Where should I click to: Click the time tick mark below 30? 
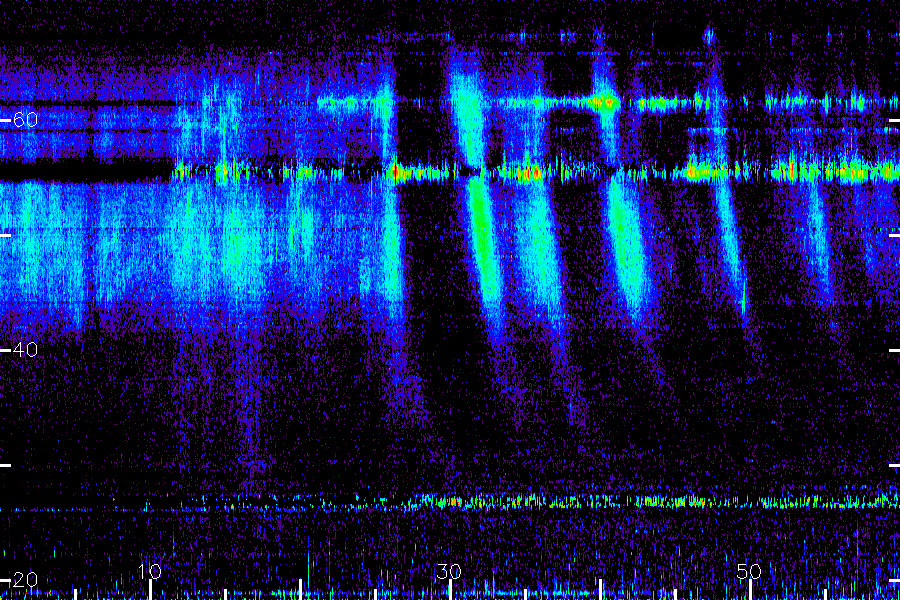451,590
